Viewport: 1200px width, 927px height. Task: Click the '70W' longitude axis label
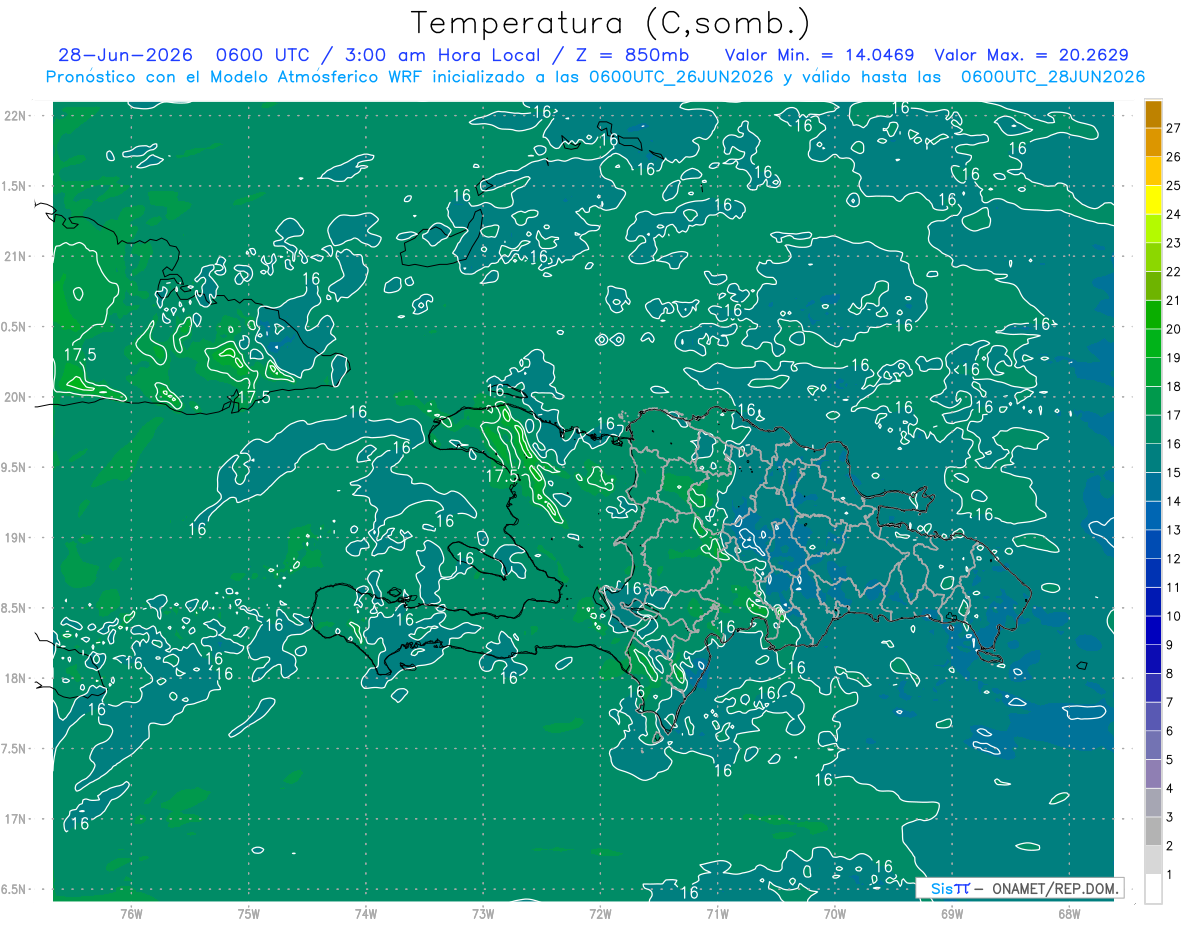pos(835,913)
